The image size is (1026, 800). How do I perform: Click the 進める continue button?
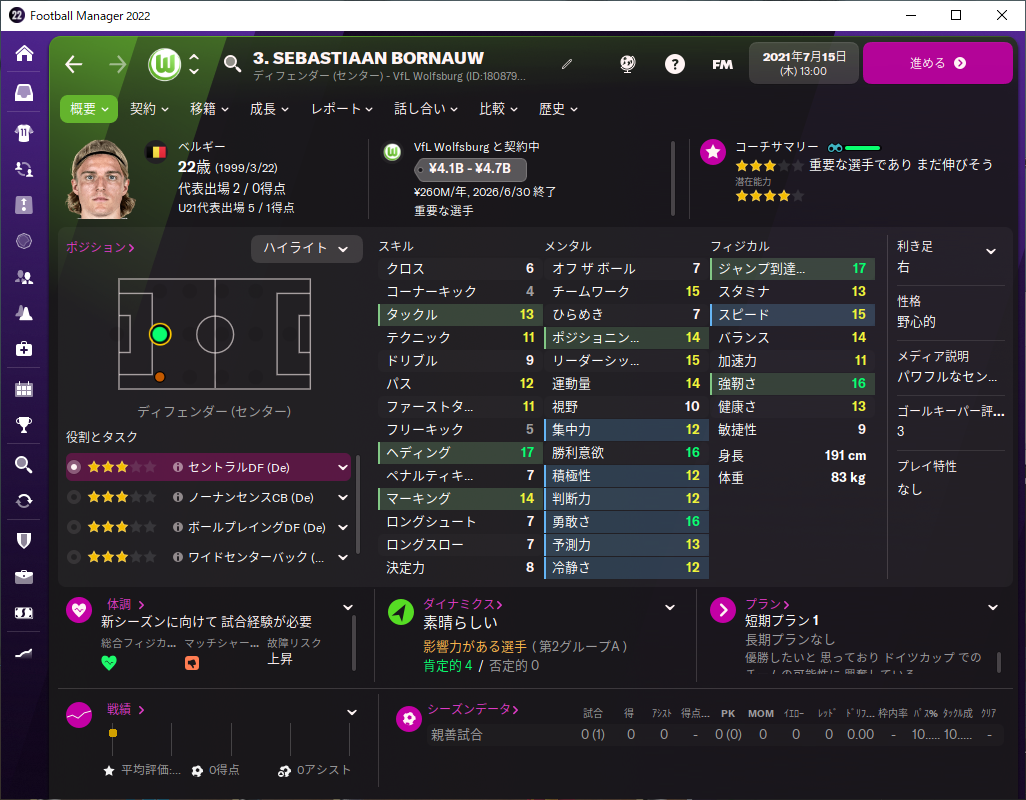(x=938, y=63)
